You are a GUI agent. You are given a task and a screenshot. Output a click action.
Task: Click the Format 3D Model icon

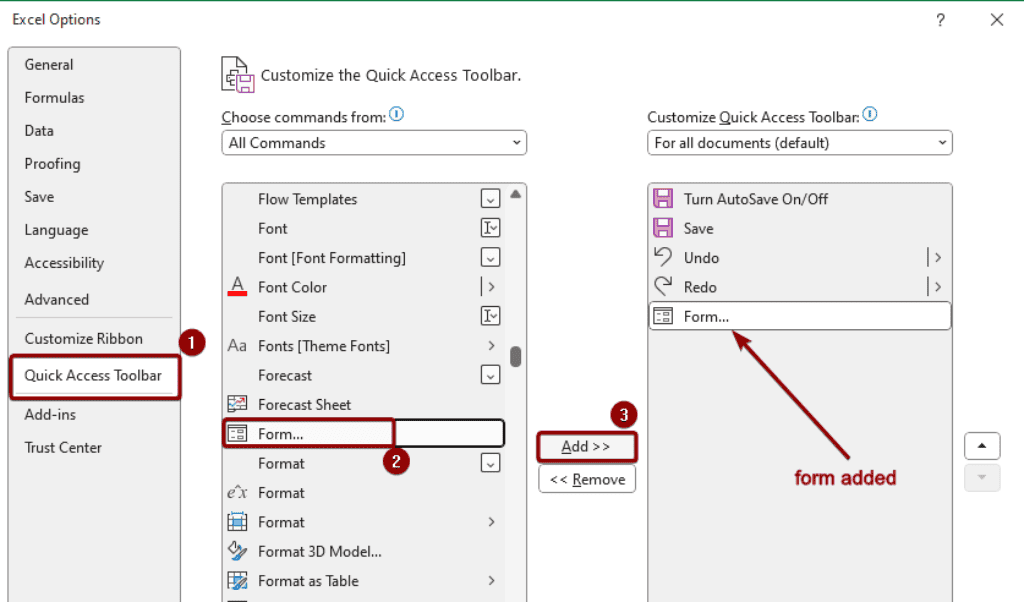[237, 551]
